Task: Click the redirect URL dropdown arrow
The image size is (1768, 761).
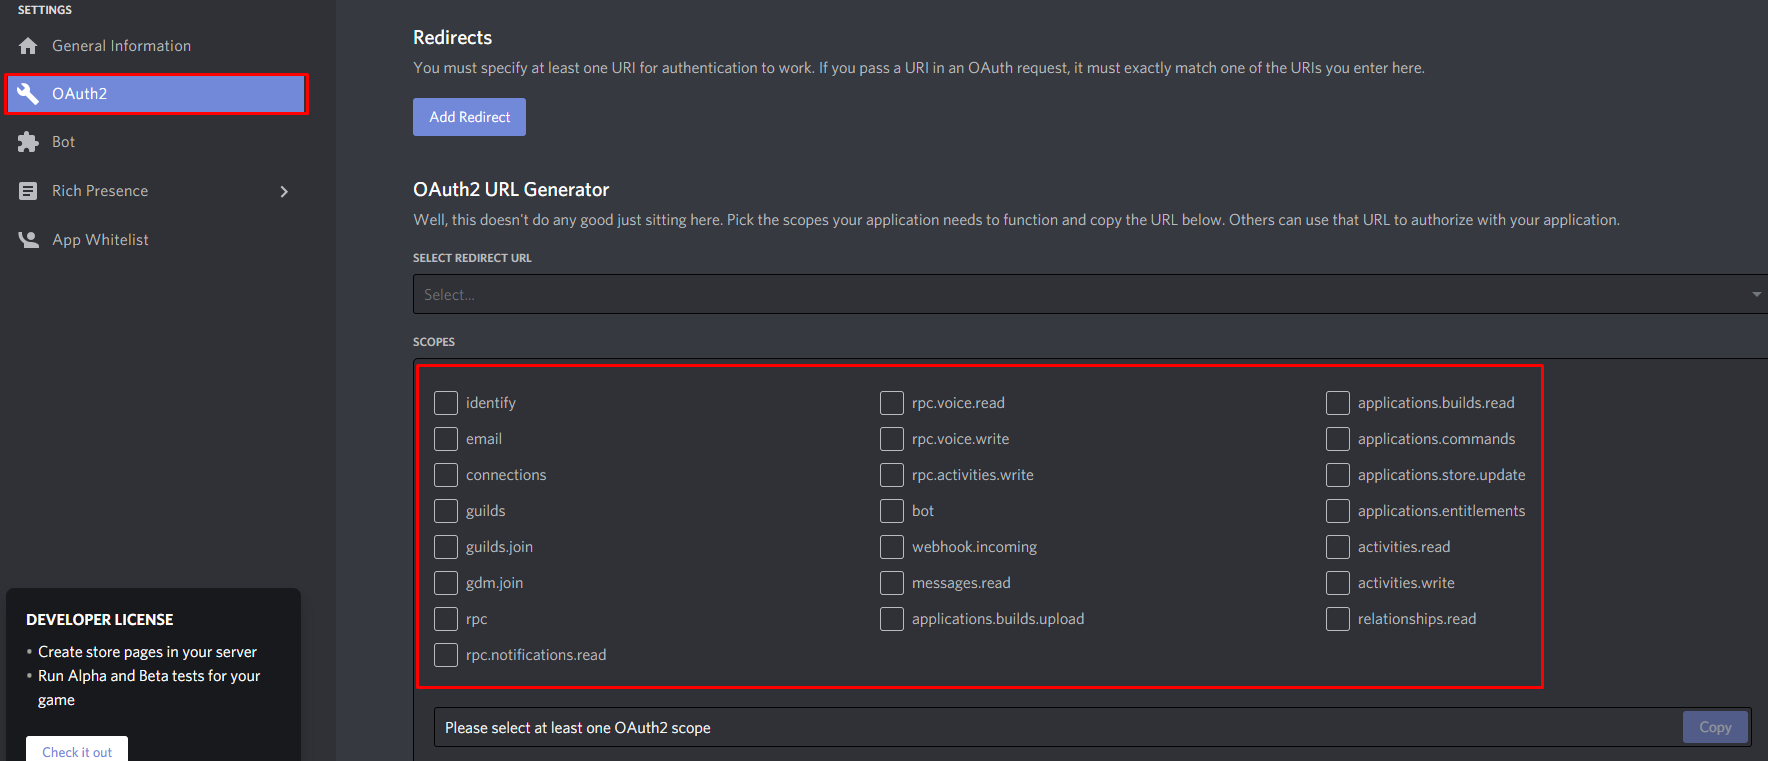Action: [x=1756, y=294]
